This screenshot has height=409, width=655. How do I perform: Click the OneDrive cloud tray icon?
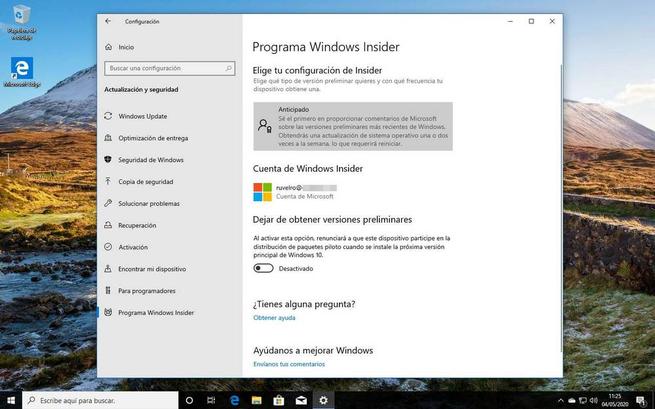click(571, 401)
